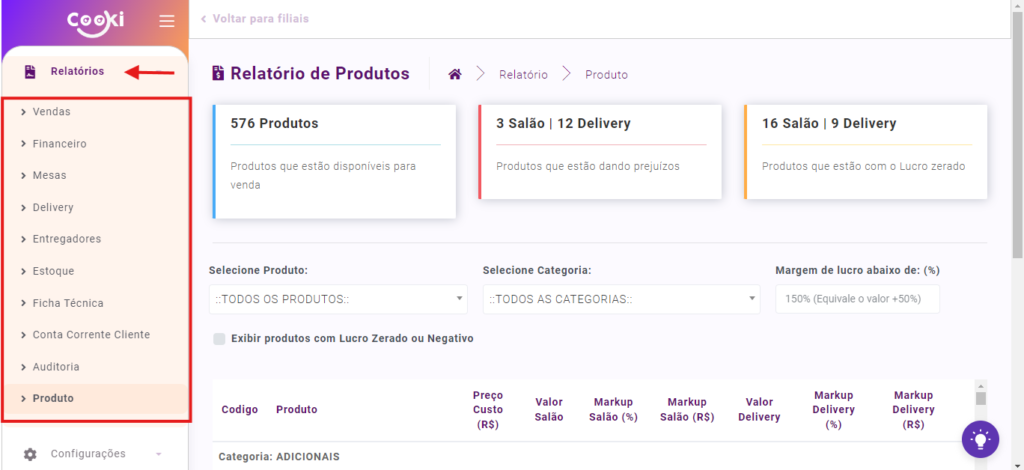The width and height of the screenshot is (1024, 470).
Task: Click the Auditoria sidebar item
Action: pos(56,367)
